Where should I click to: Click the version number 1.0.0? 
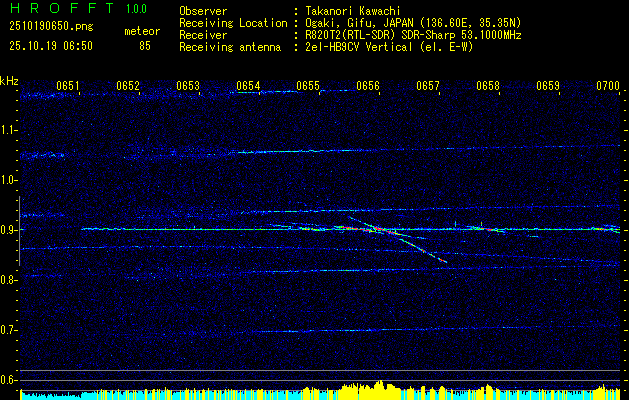coord(136,8)
